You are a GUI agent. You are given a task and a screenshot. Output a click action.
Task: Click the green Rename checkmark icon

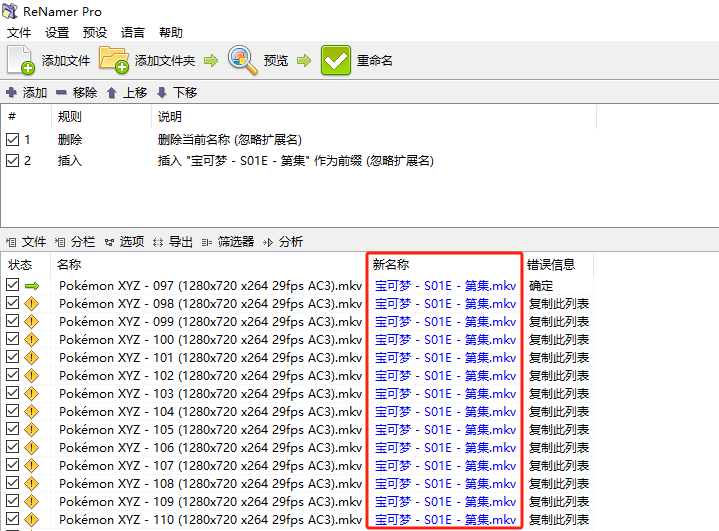click(336, 60)
